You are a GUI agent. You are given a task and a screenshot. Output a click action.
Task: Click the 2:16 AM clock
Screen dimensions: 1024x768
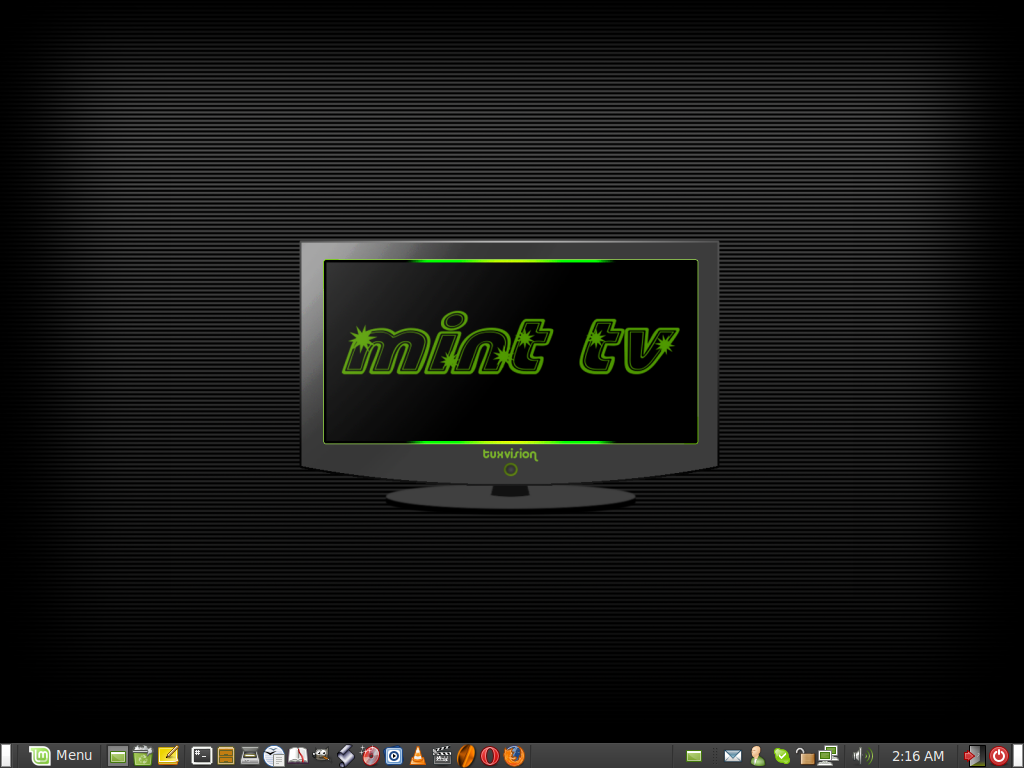918,756
